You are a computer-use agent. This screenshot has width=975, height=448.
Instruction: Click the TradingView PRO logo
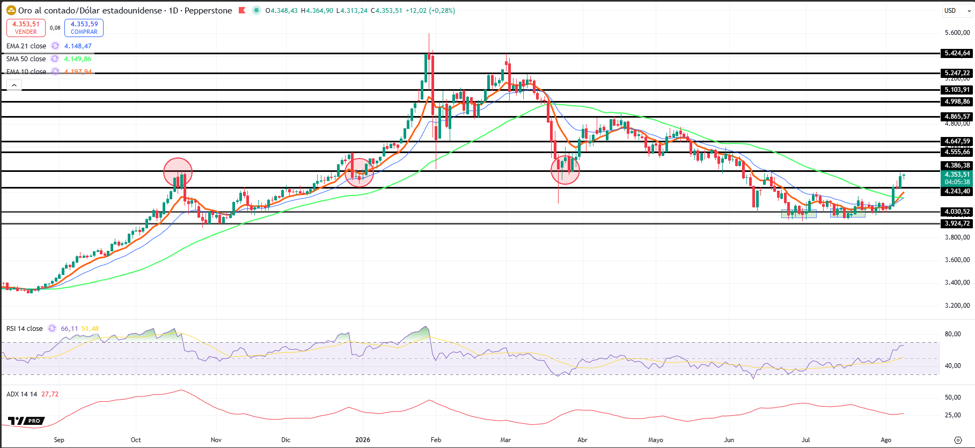coord(27,421)
